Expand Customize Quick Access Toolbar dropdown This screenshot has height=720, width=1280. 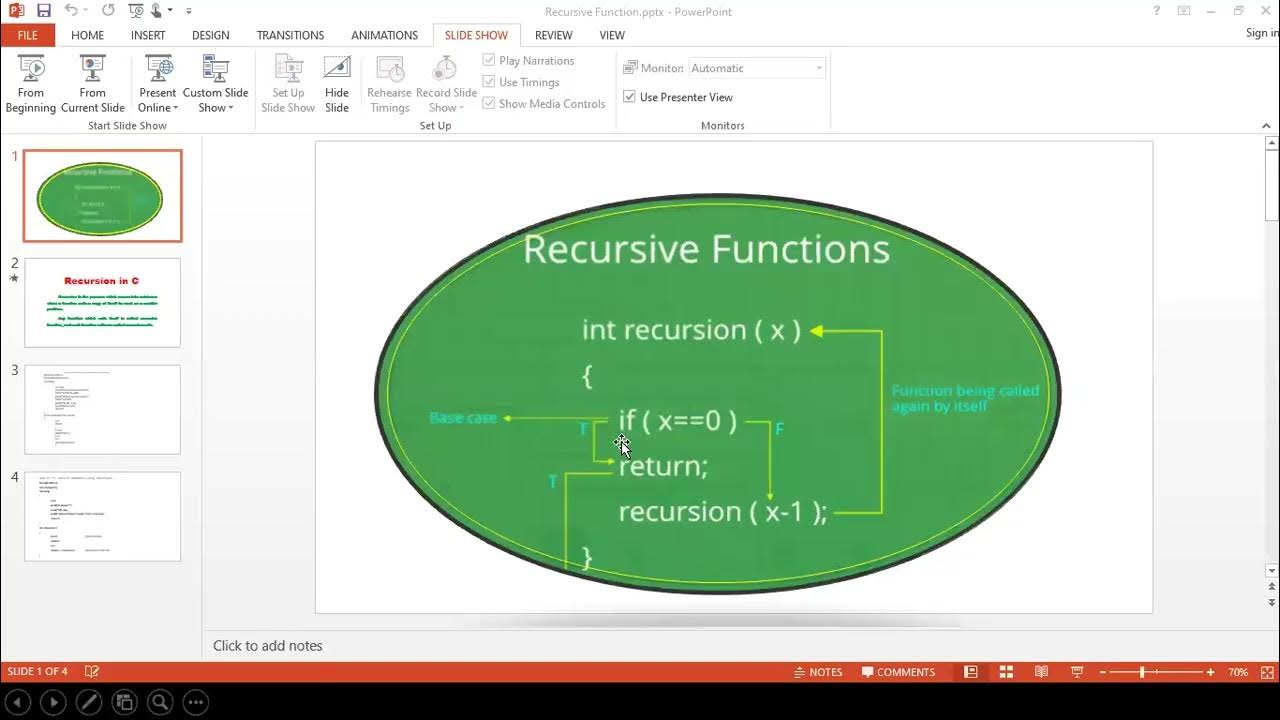[x=187, y=11]
